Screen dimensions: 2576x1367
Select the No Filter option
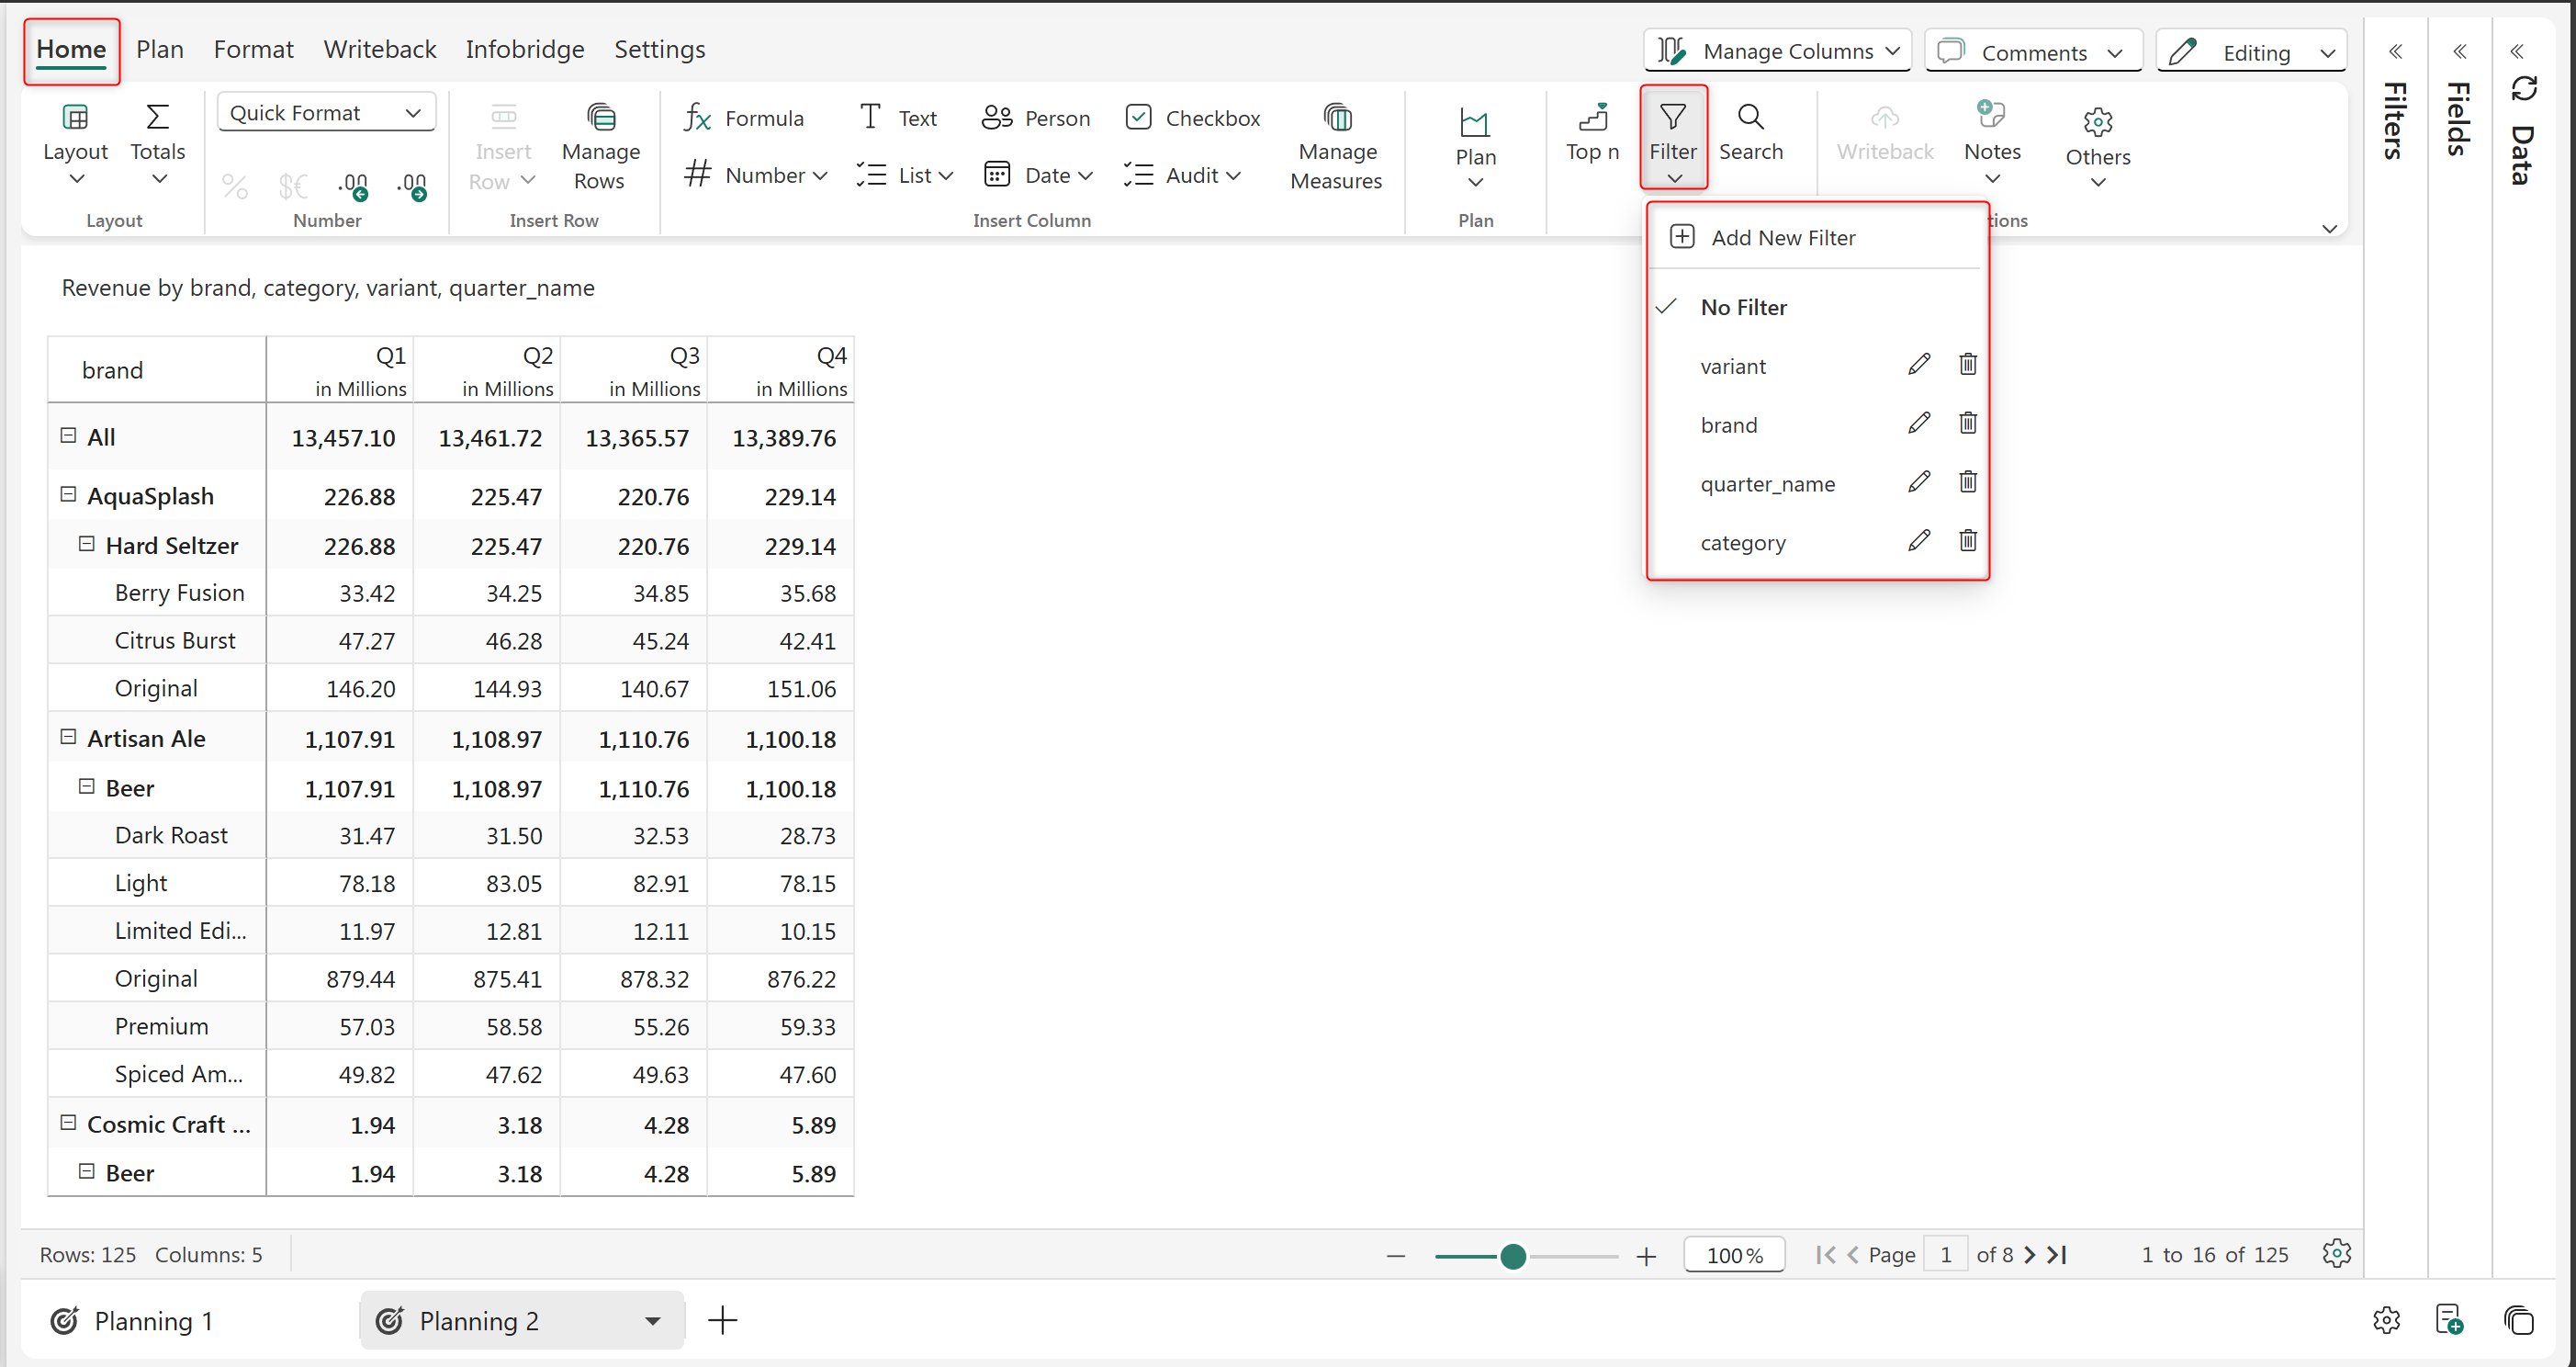pyautogui.click(x=1743, y=307)
